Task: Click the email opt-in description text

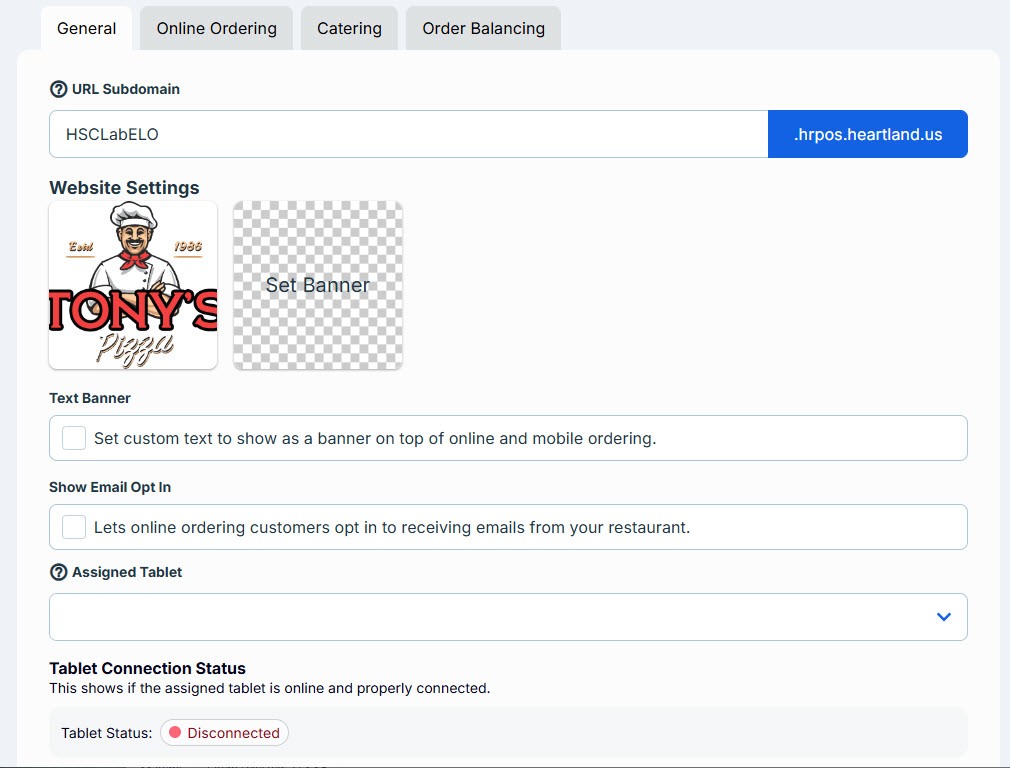Action: tap(392, 527)
